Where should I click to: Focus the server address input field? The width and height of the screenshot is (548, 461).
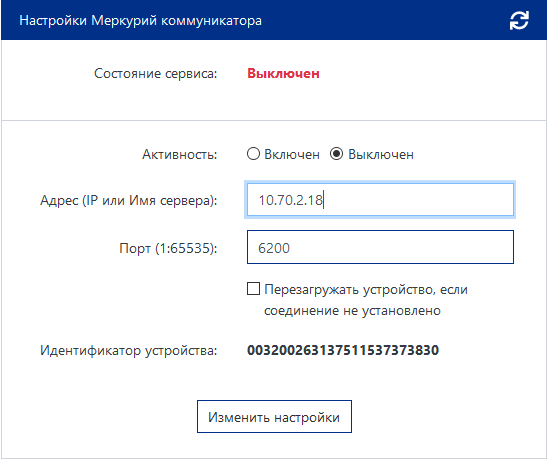coord(380,200)
